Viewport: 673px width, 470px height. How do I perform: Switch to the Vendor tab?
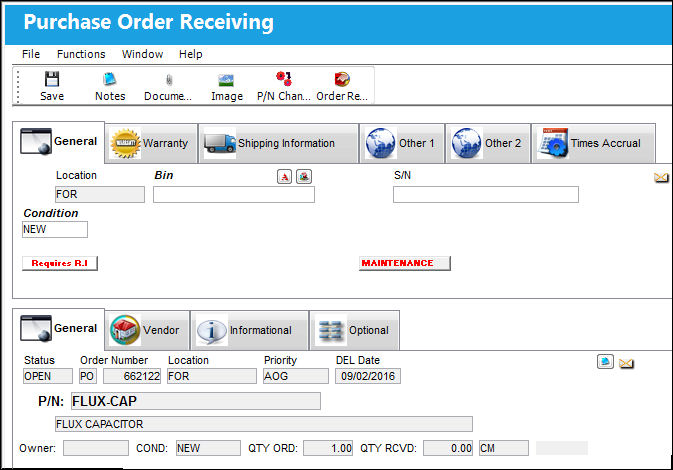(x=147, y=330)
